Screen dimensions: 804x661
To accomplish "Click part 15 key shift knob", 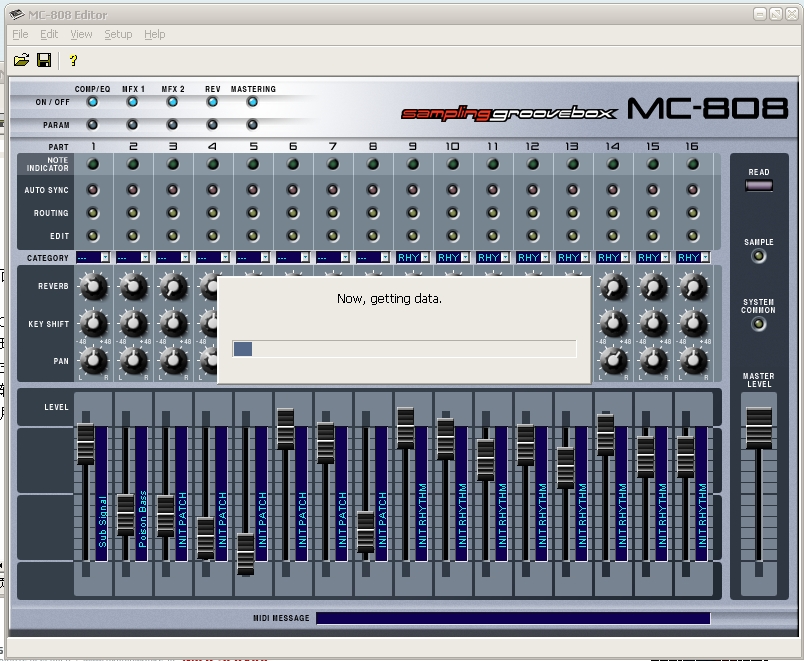I will tap(653, 324).
